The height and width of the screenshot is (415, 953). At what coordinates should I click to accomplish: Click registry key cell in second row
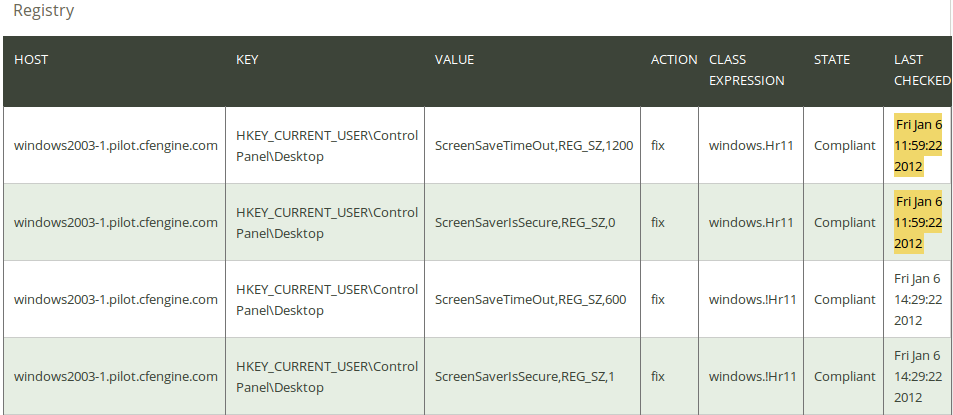tap(327, 222)
